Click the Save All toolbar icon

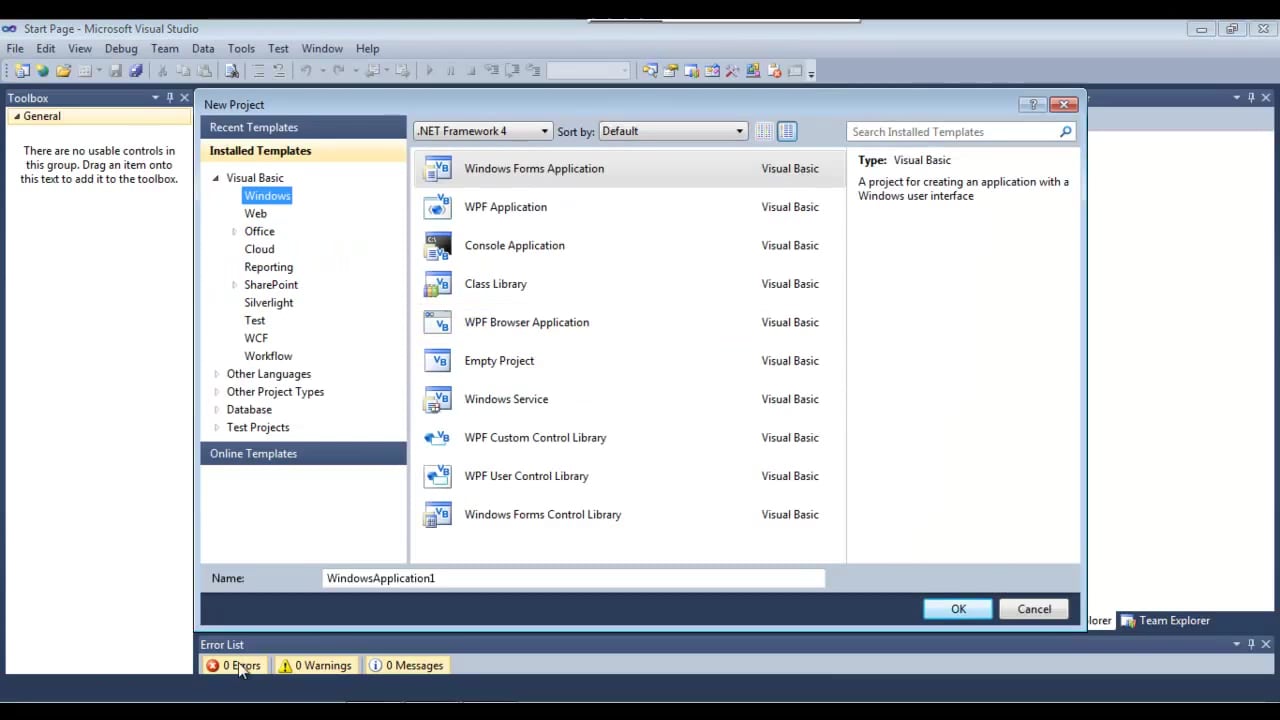click(x=136, y=71)
